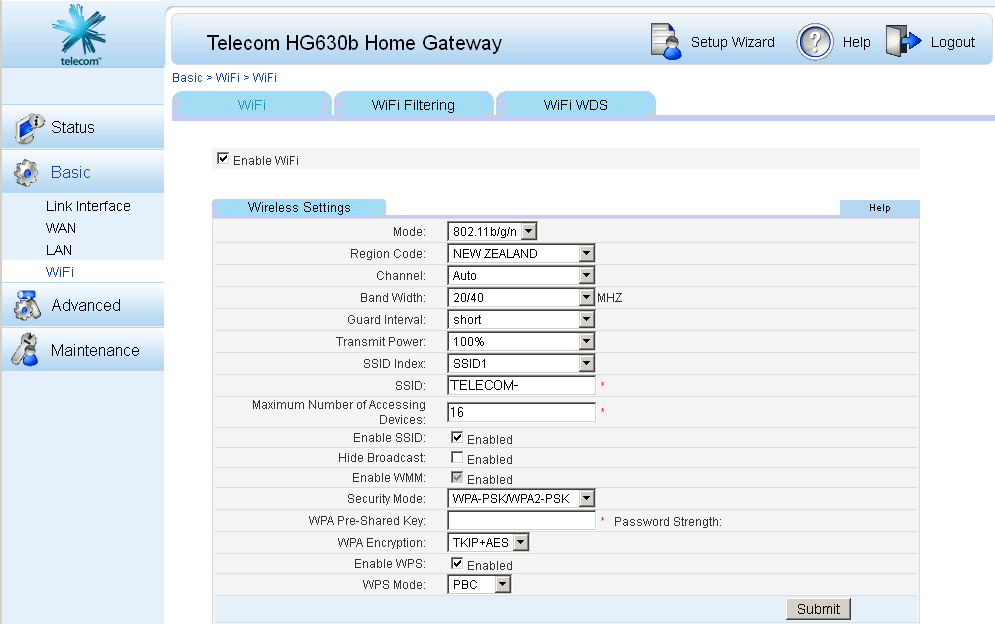995x624 pixels.
Task: Select WiFi in the sidebar submenu
Action: click(60, 272)
